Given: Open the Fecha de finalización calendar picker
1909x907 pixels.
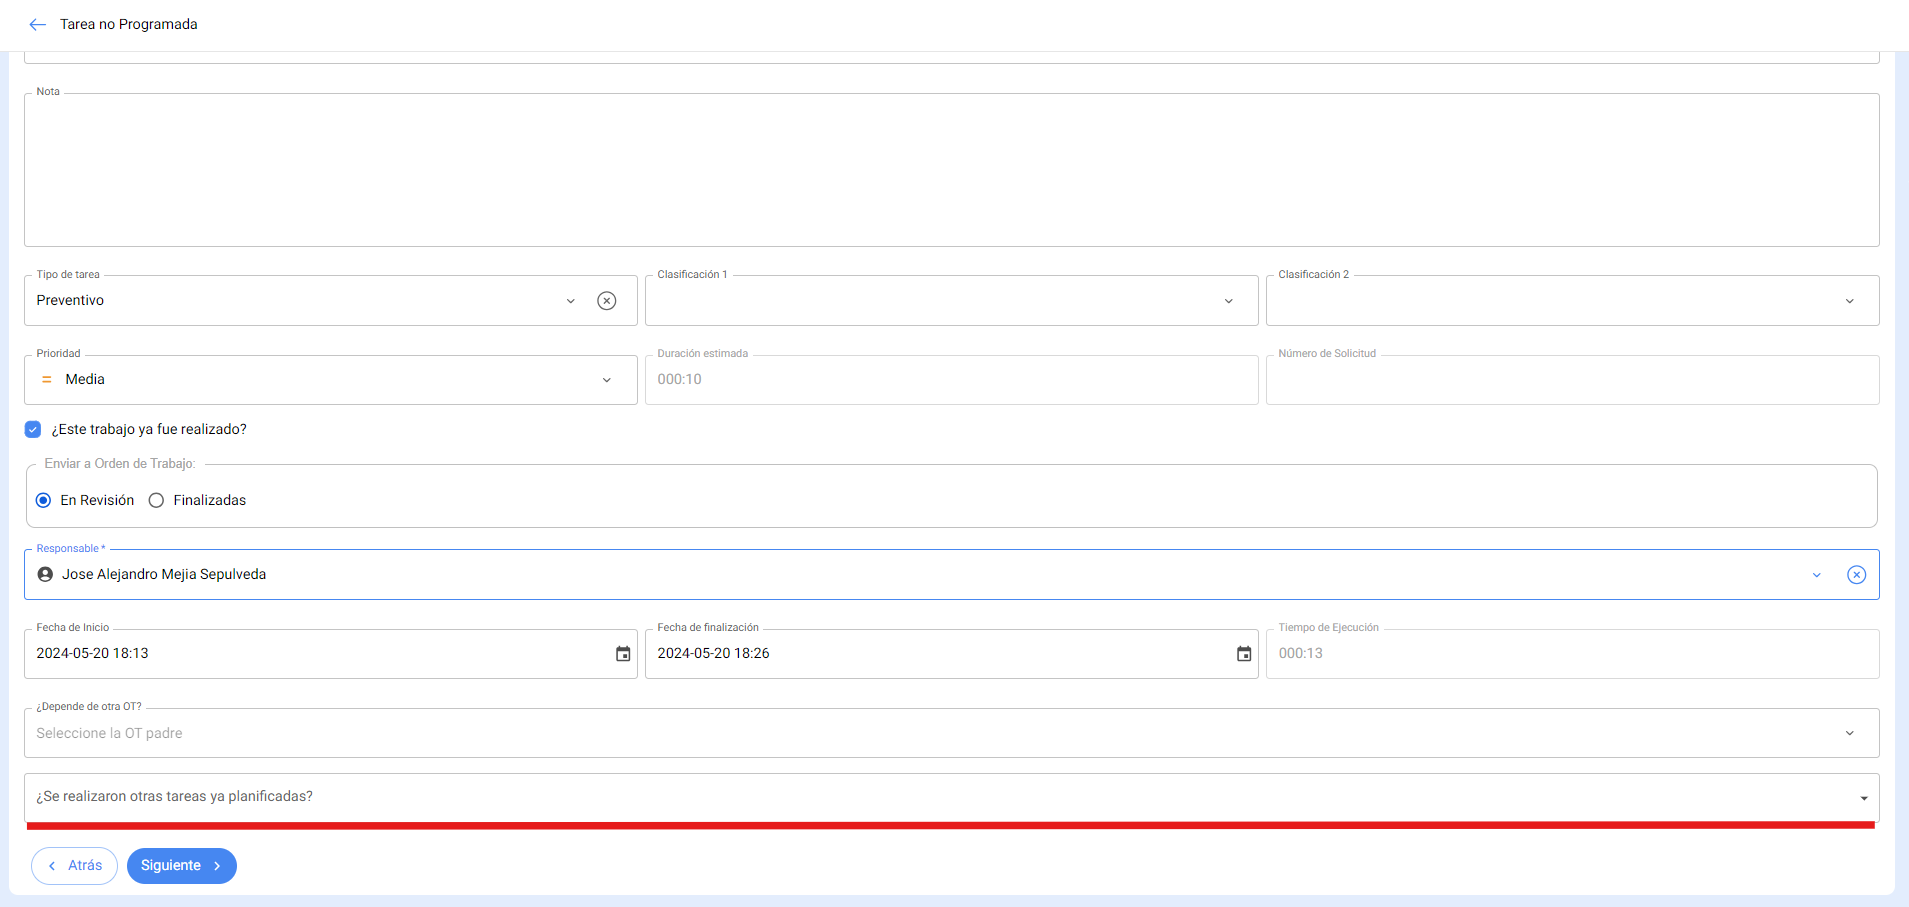Looking at the screenshot, I should 1243,654.
